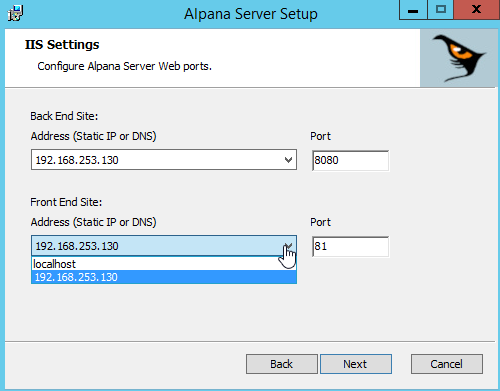This screenshot has height=391, width=500.
Task: Click the "Alpana Server Setup" window title
Action: pyautogui.click(x=251, y=14)
